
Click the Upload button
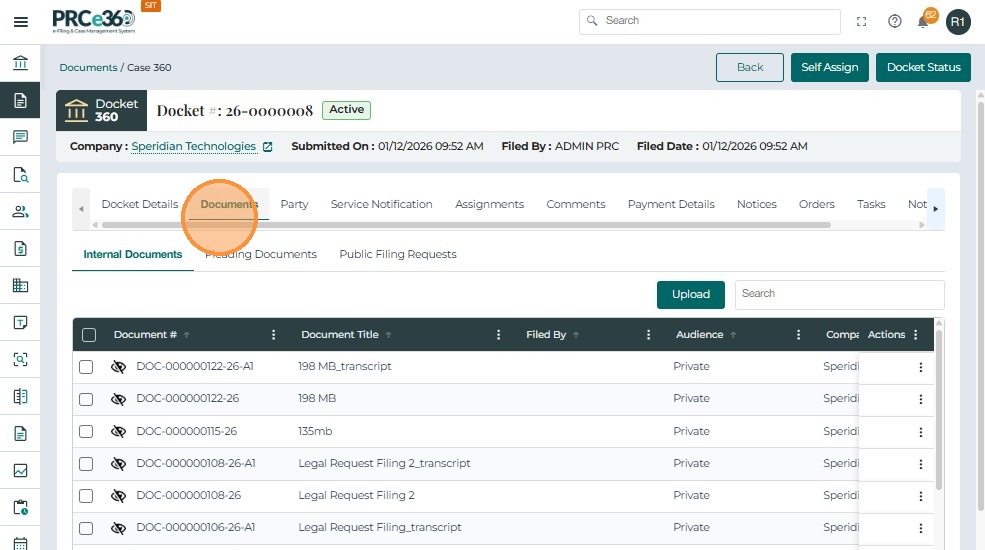click(690, 294)
